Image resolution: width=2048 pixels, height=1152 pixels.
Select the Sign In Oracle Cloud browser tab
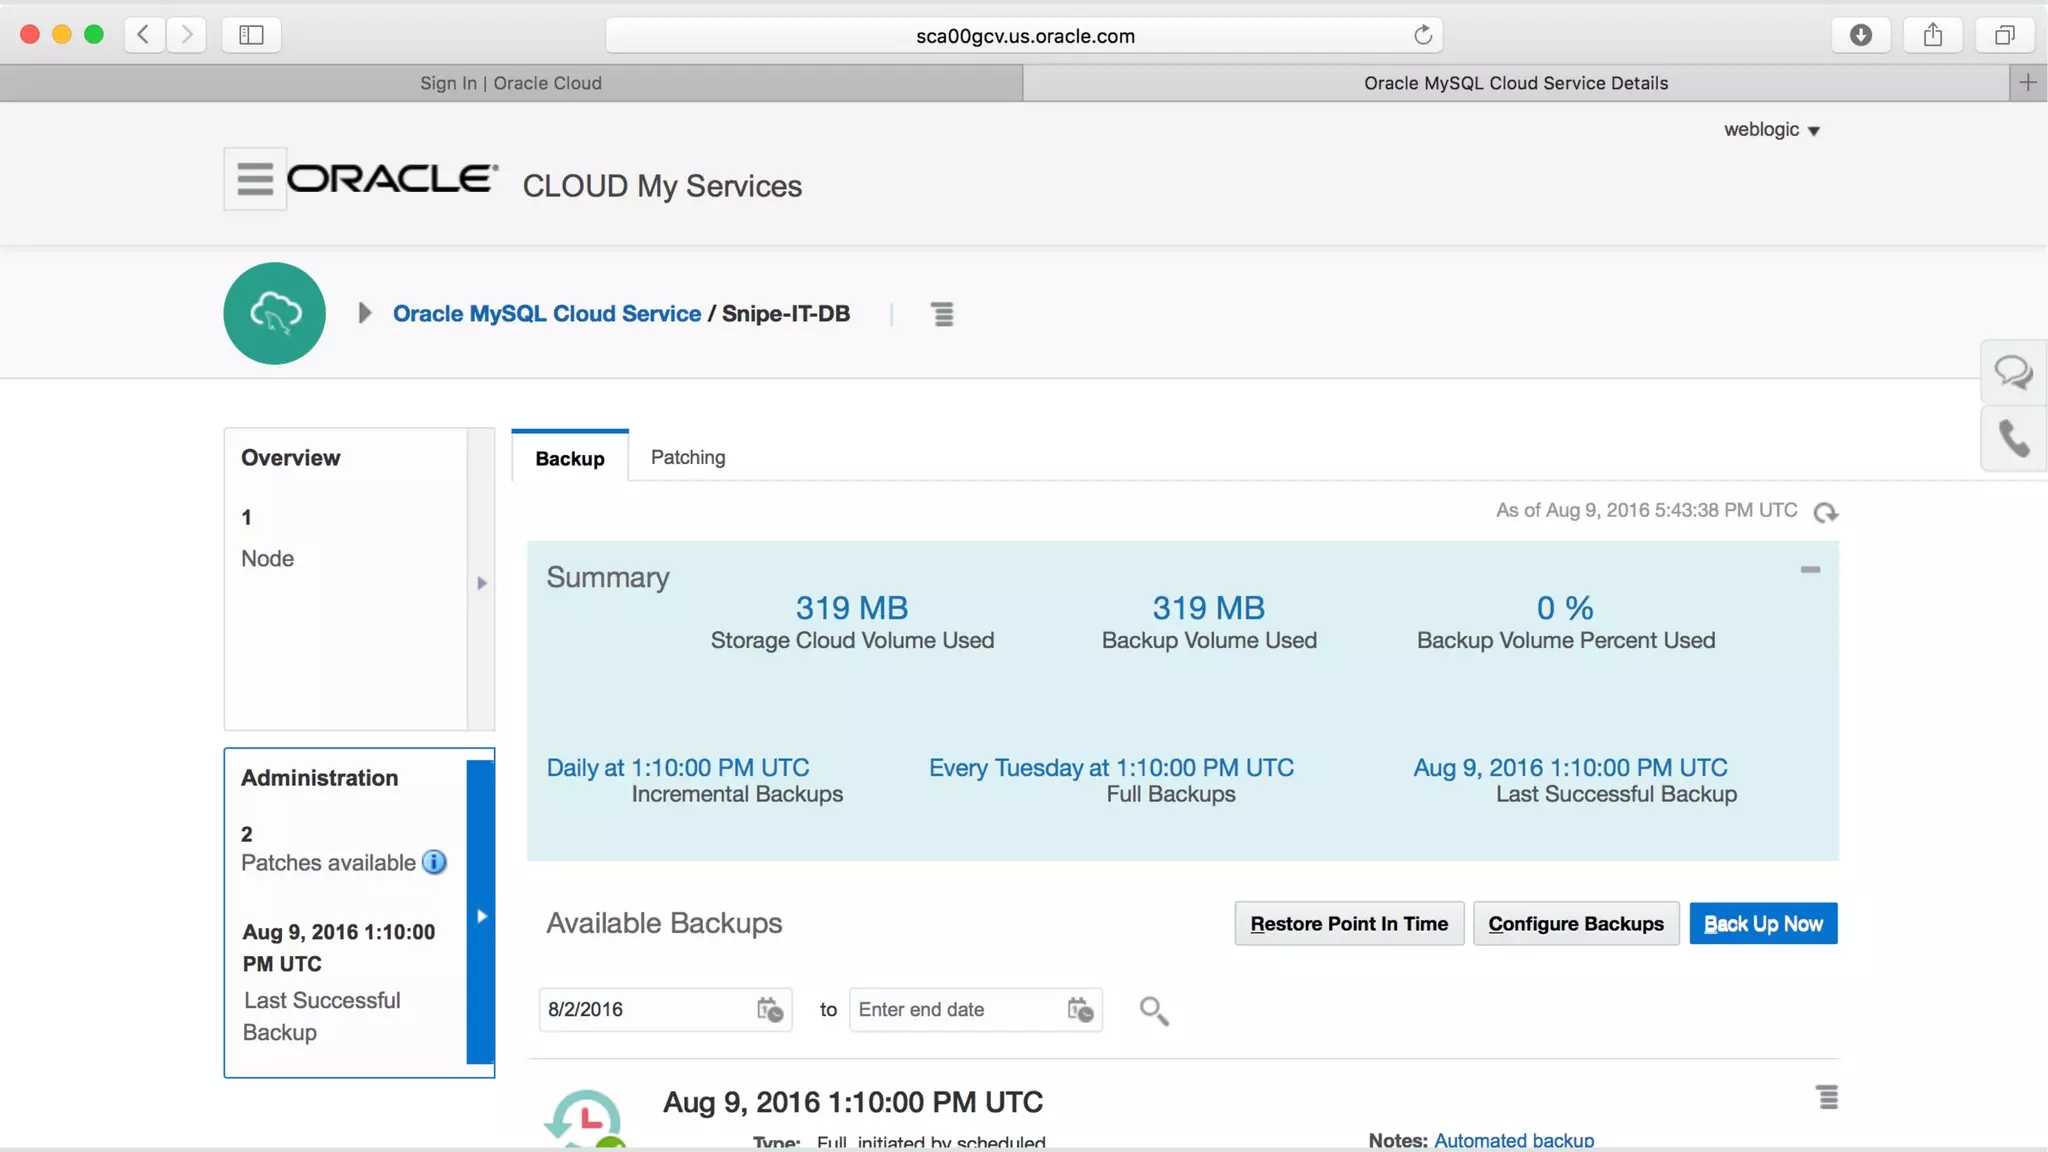coord(511,83)
